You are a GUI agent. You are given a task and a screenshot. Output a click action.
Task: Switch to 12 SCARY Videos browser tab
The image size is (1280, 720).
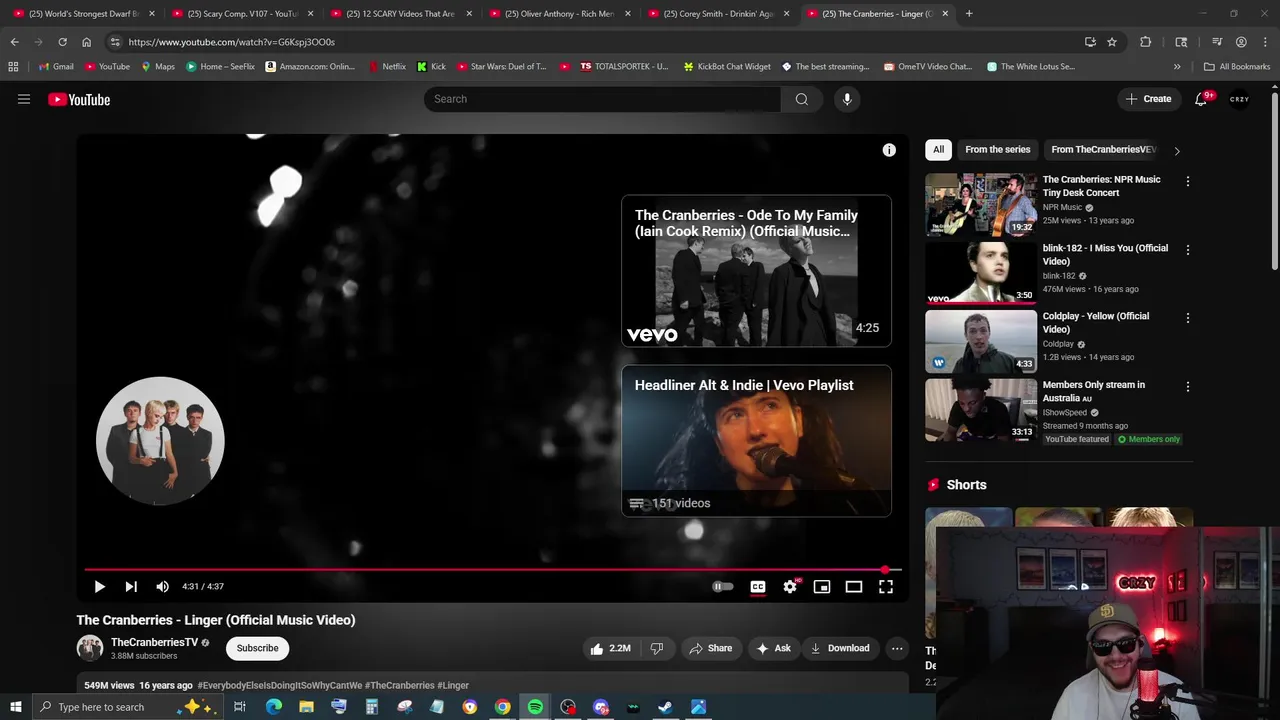coord(400,14)
